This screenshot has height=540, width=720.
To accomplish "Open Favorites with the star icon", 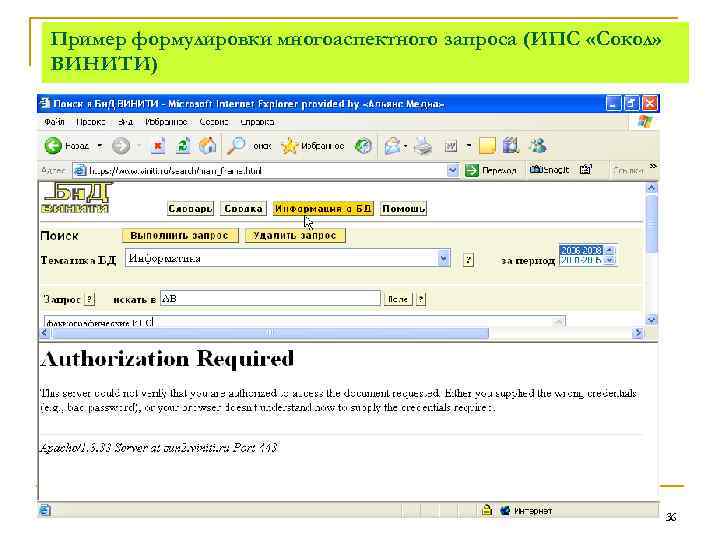I will (289, 146).
